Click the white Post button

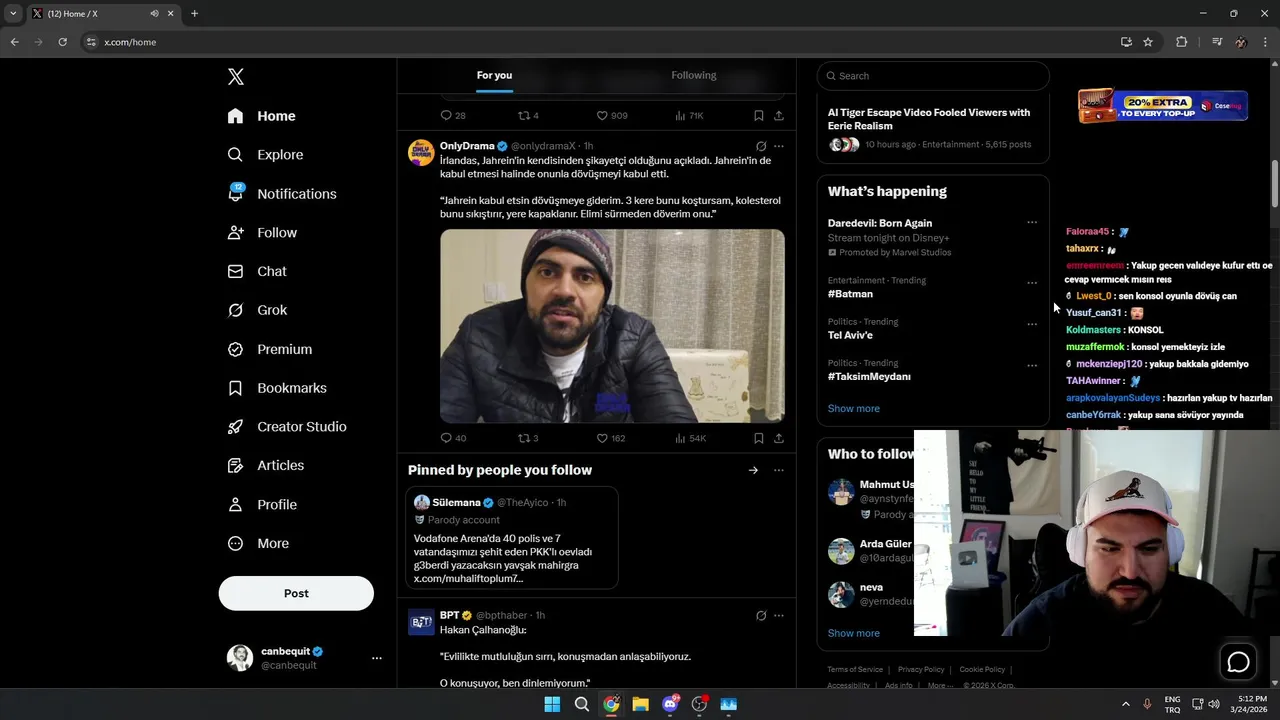pos(296,593)
